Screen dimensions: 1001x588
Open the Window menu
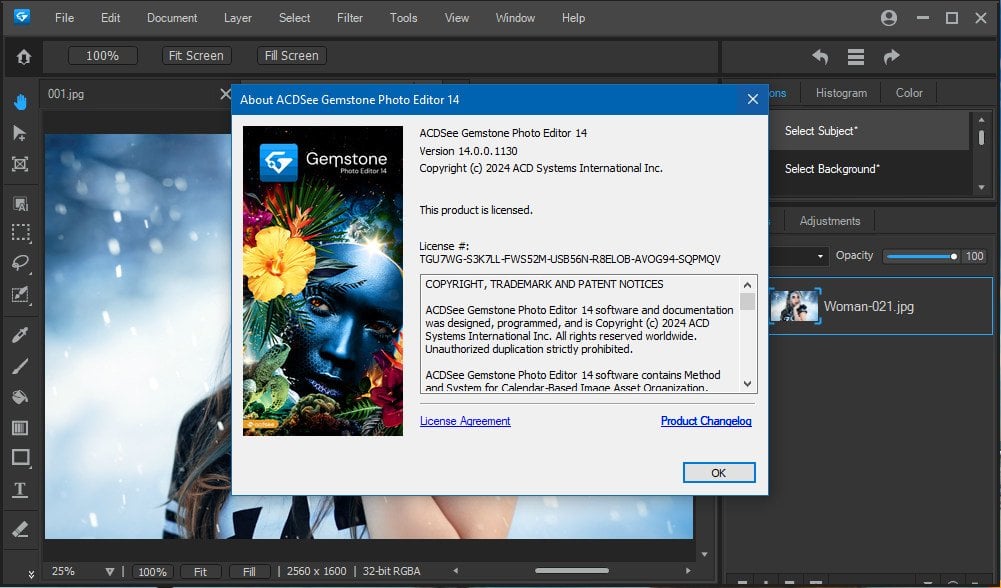coord(515,18)
